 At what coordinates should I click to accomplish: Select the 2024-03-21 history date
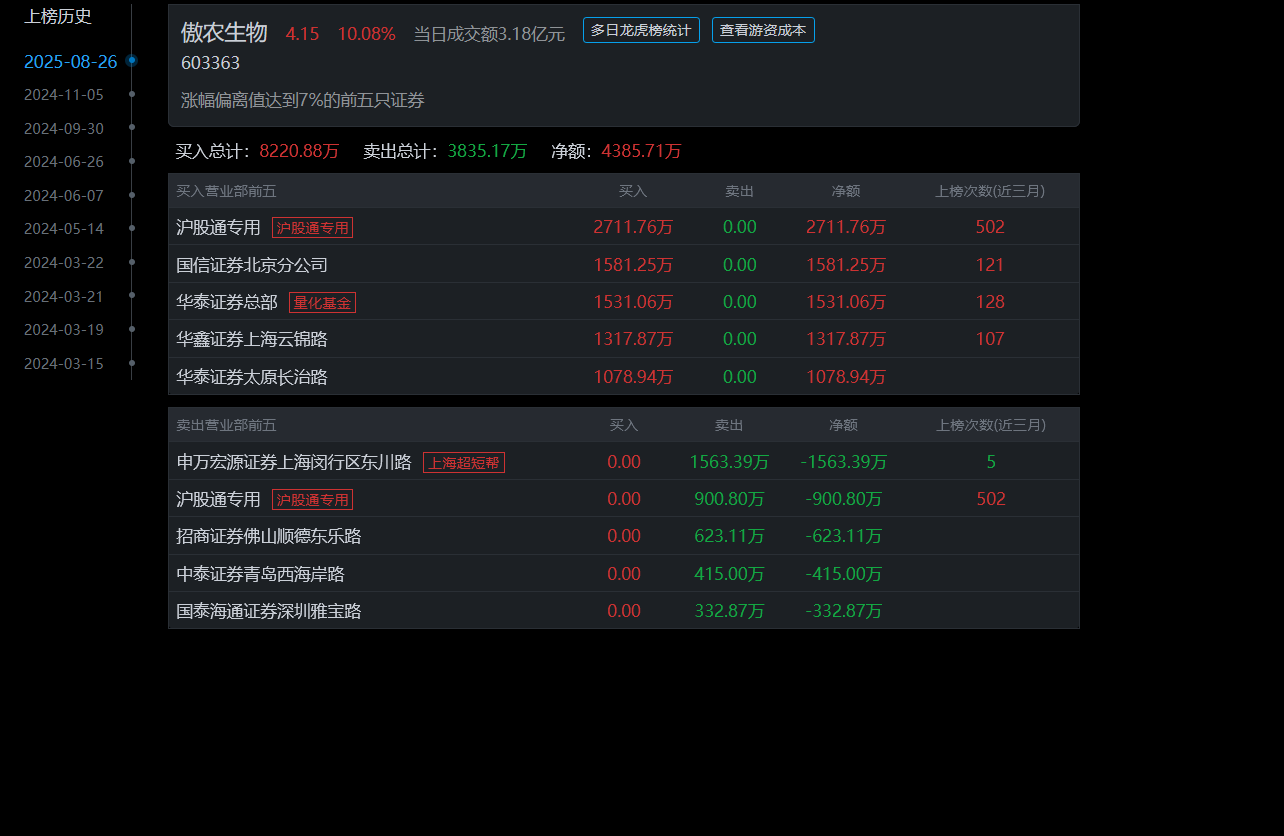point(64,297)
